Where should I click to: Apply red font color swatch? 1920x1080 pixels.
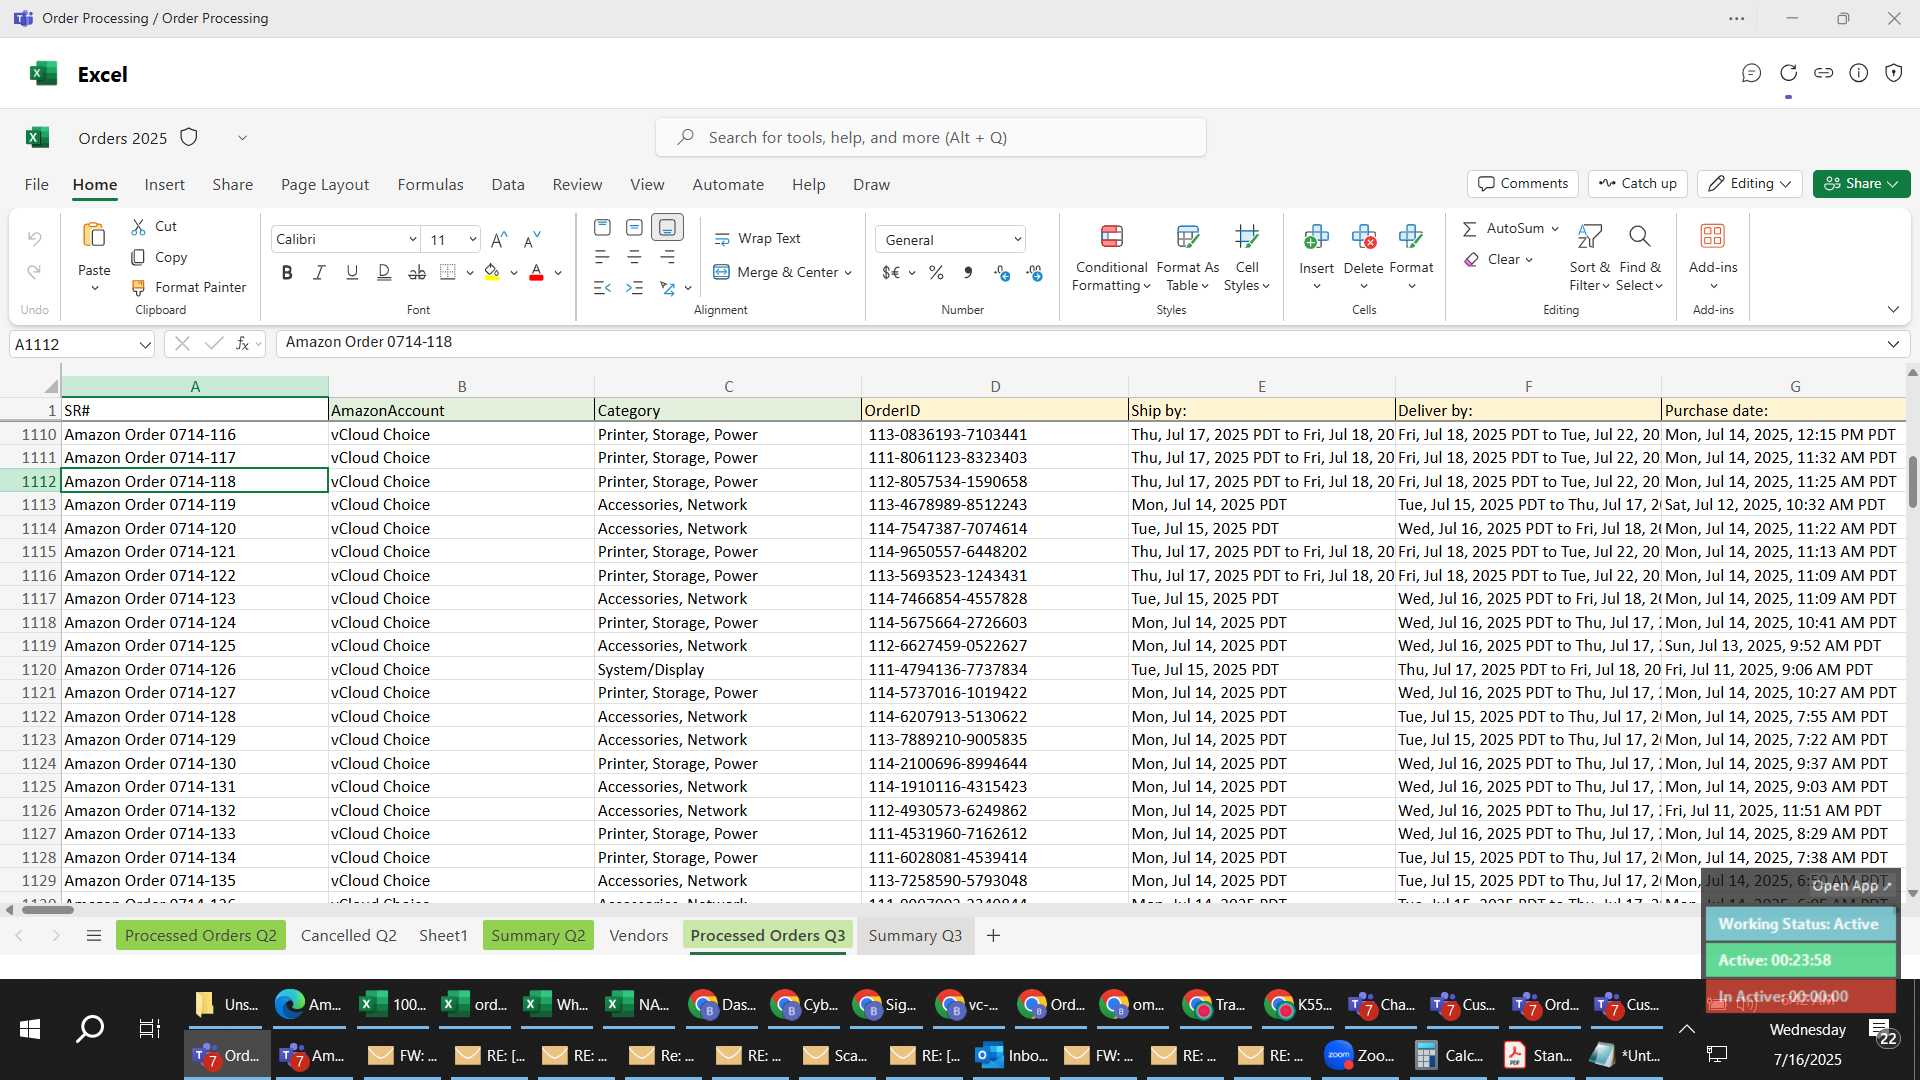[536, 272]
